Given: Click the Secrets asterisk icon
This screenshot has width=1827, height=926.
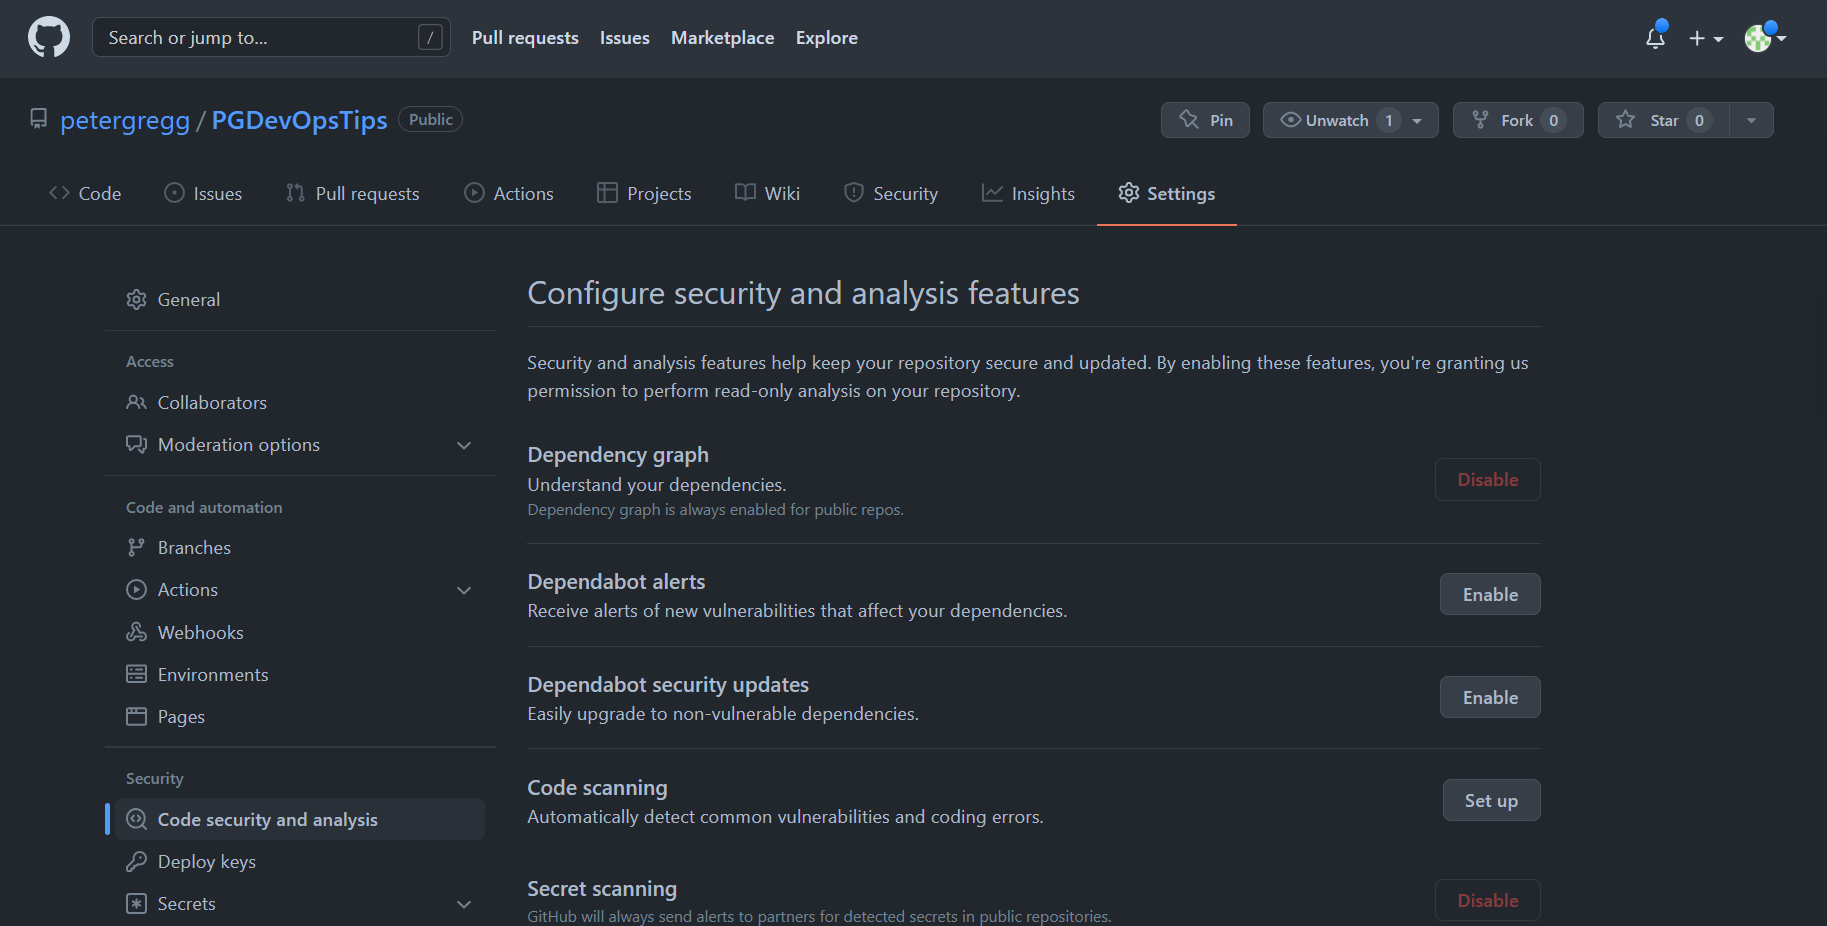Looking at the screenshot, I should [136, 903].
